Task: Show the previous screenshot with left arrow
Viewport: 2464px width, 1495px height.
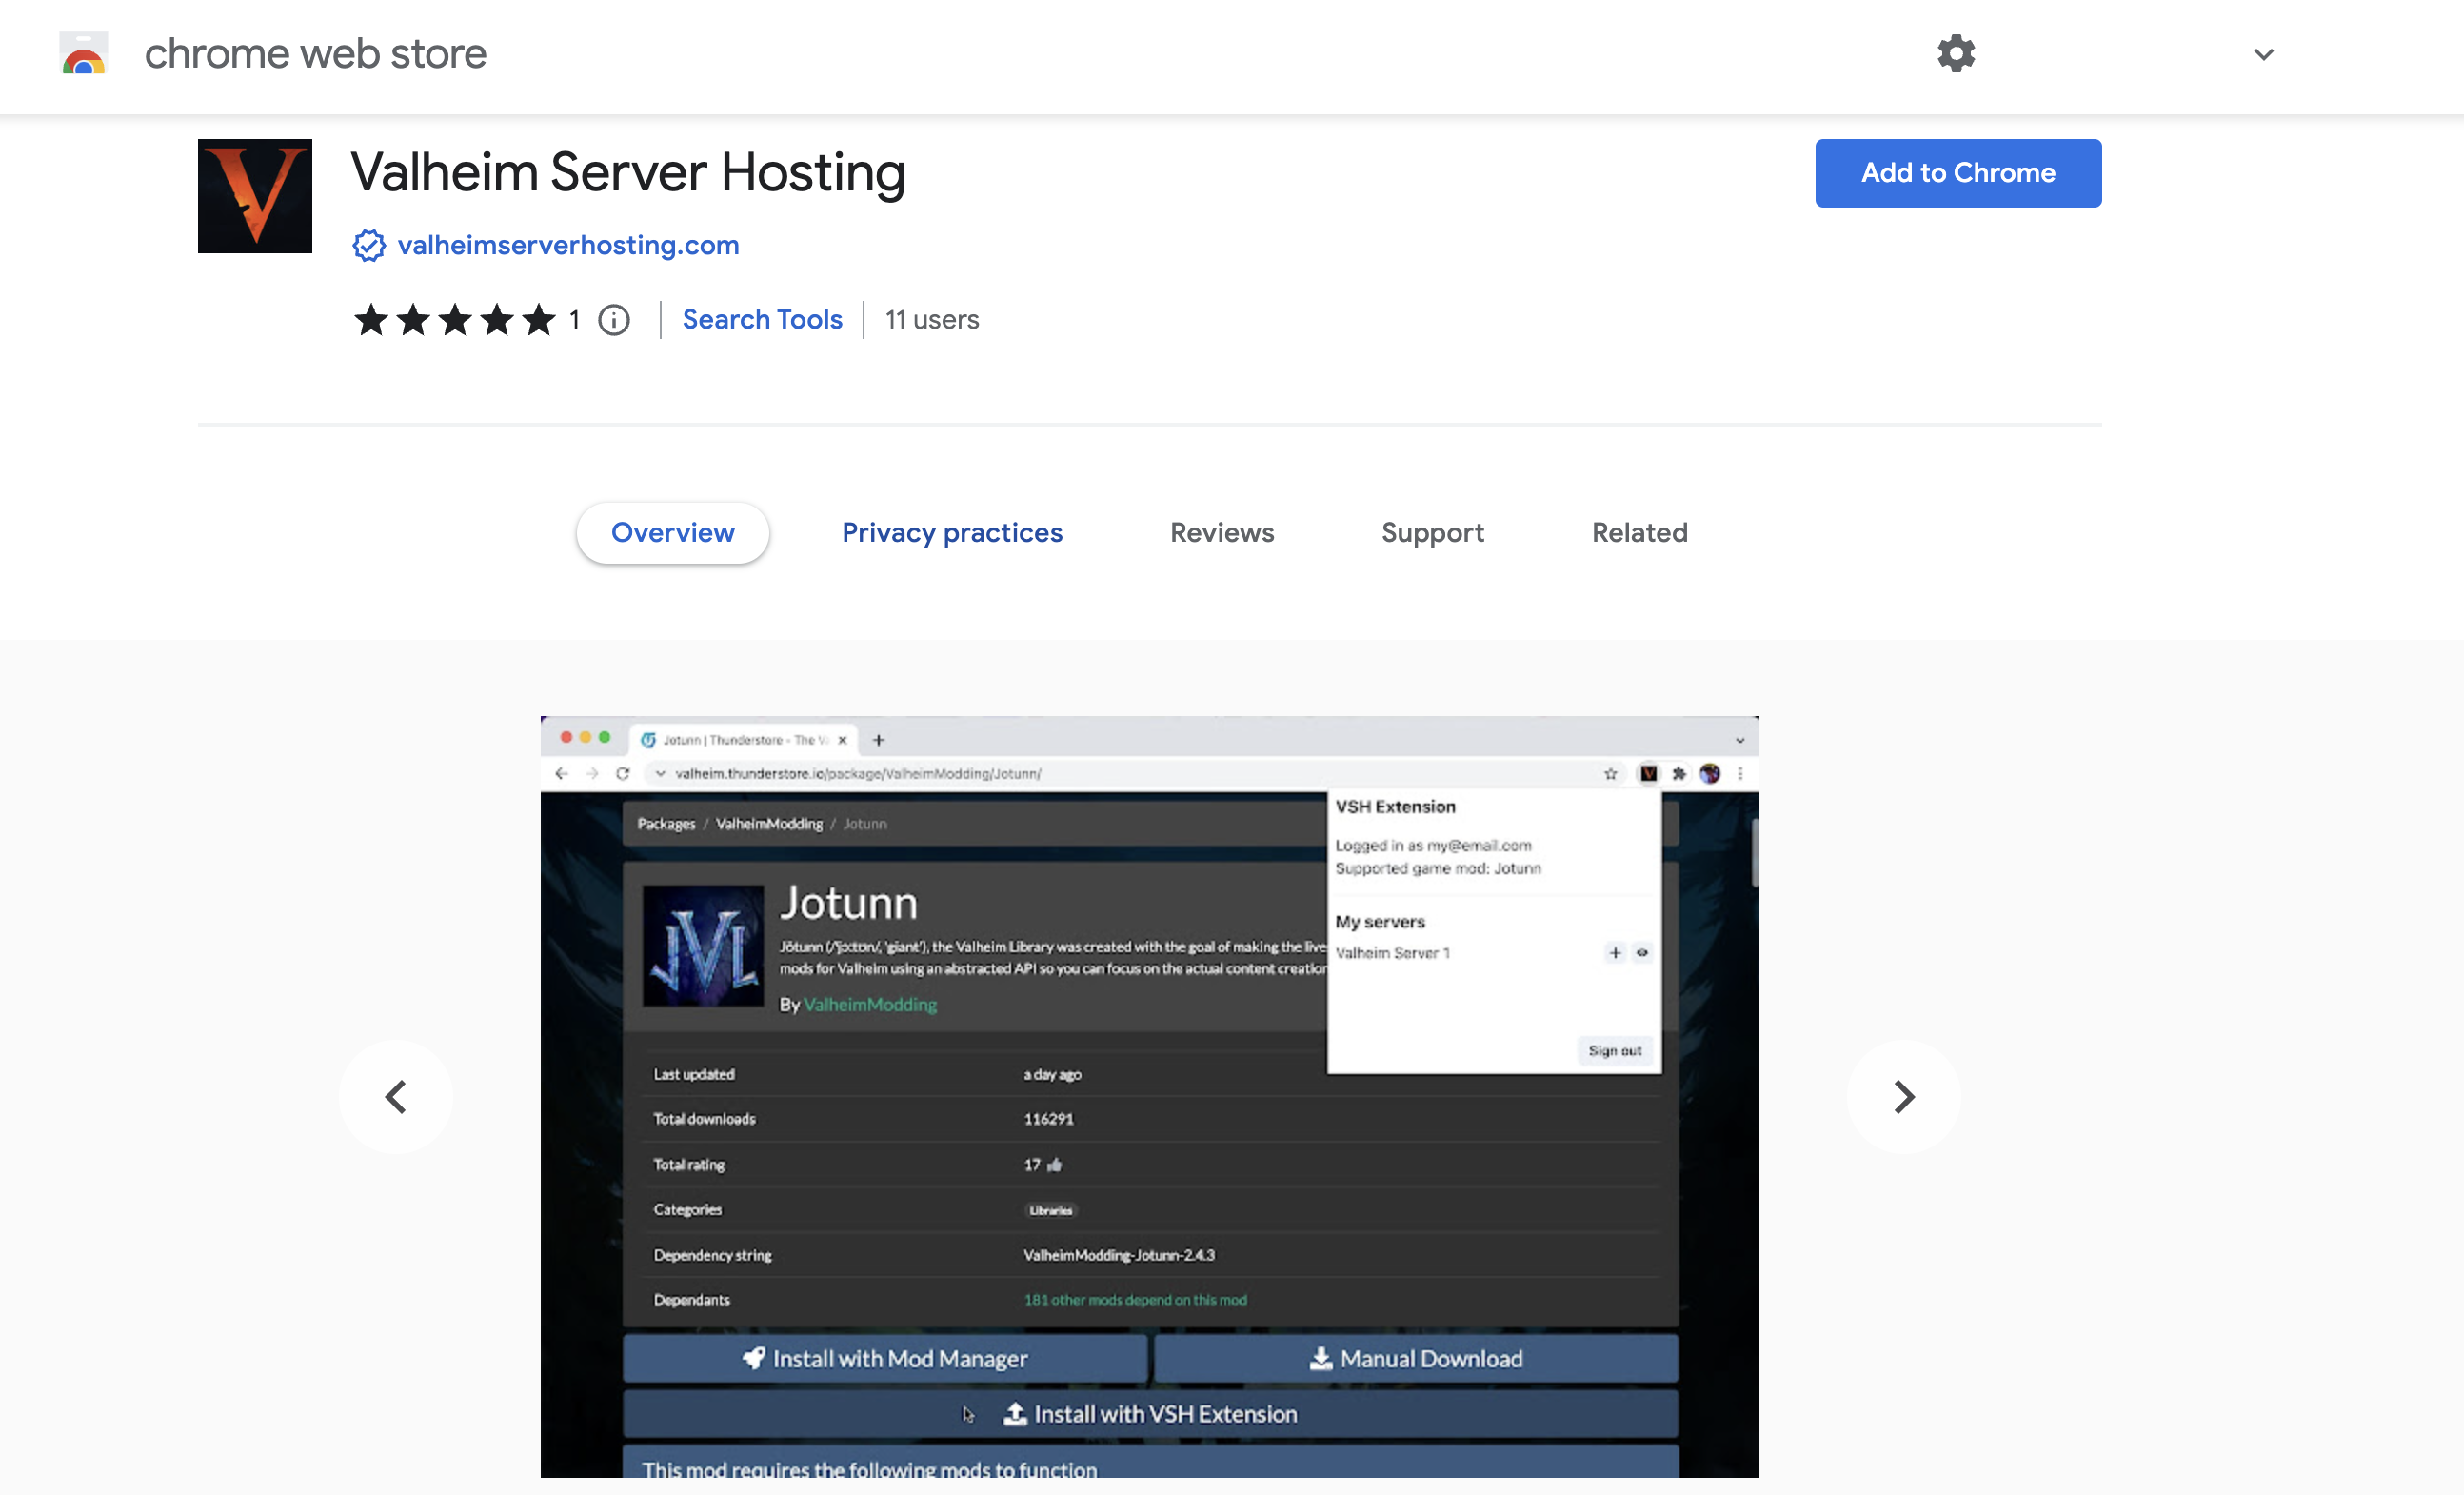Action: click(x=396, y=1097)
